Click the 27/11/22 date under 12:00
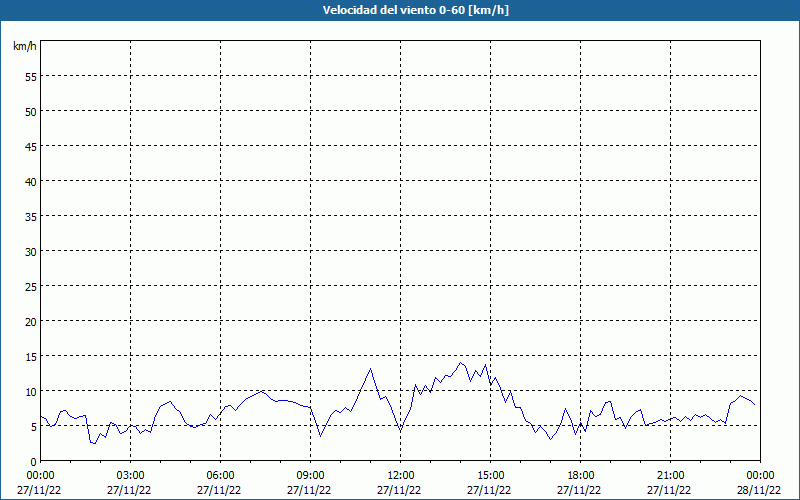The height and width of the screenshot is (500, 800). pyautogui.click(x=399, y=490)
